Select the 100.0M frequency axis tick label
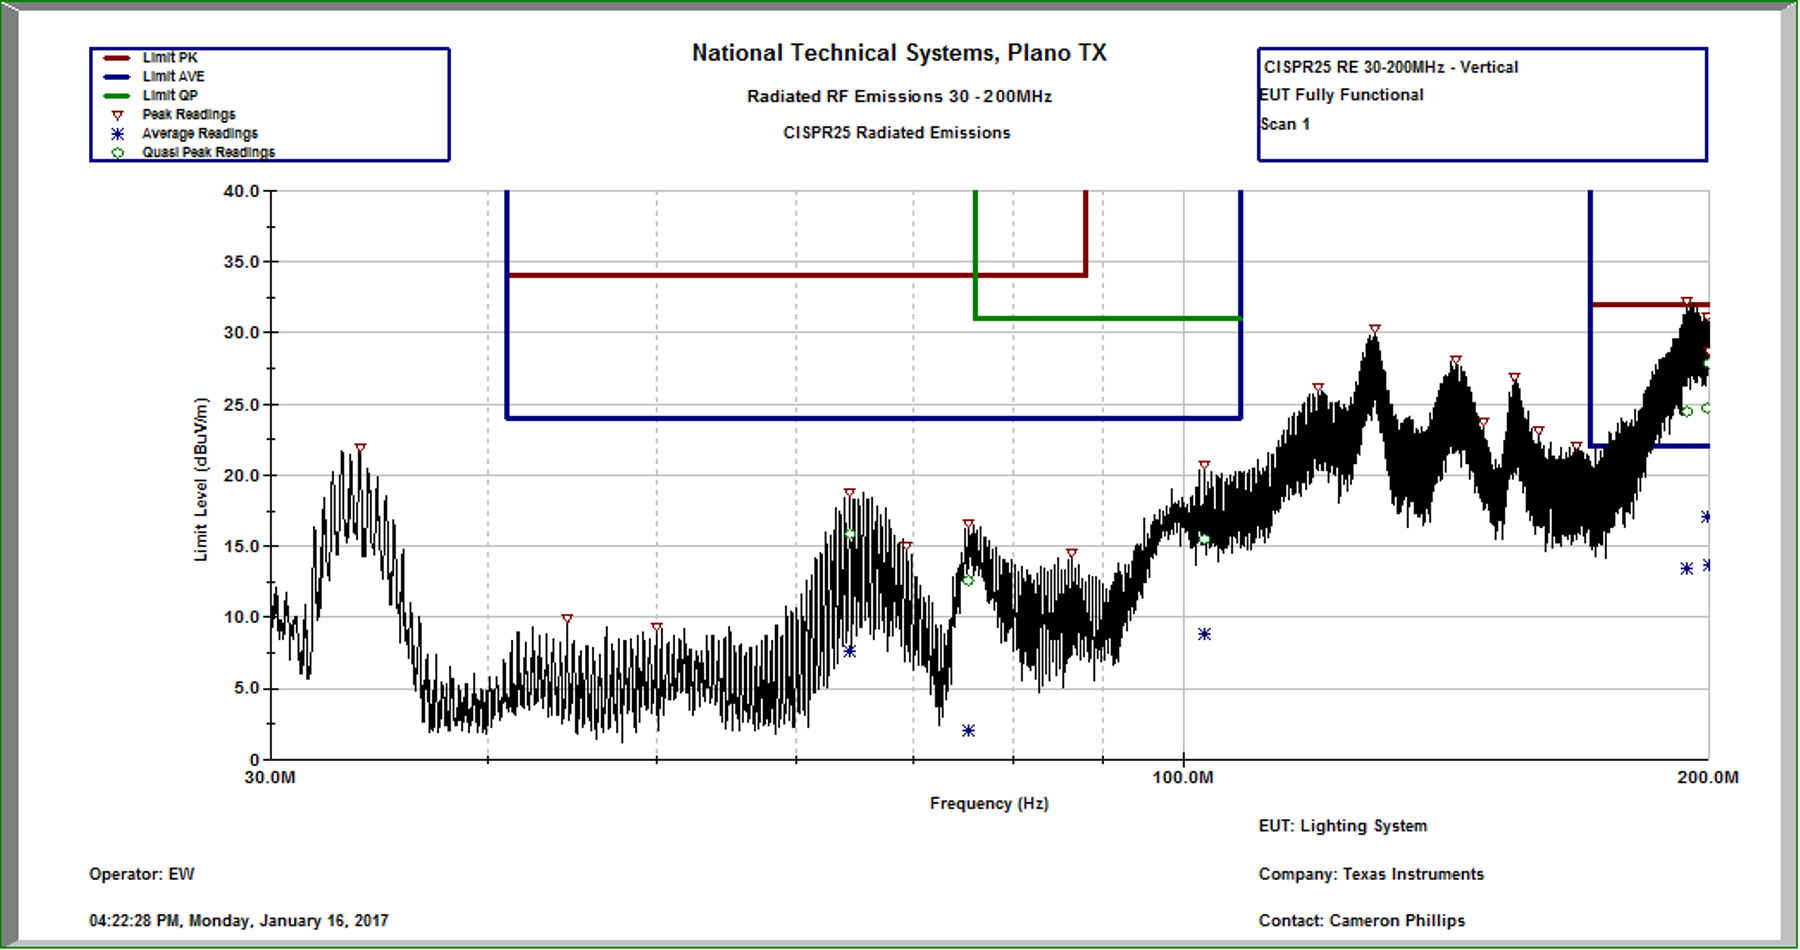The width and height of the screenshot is (1800, 950). [1183, 777]
